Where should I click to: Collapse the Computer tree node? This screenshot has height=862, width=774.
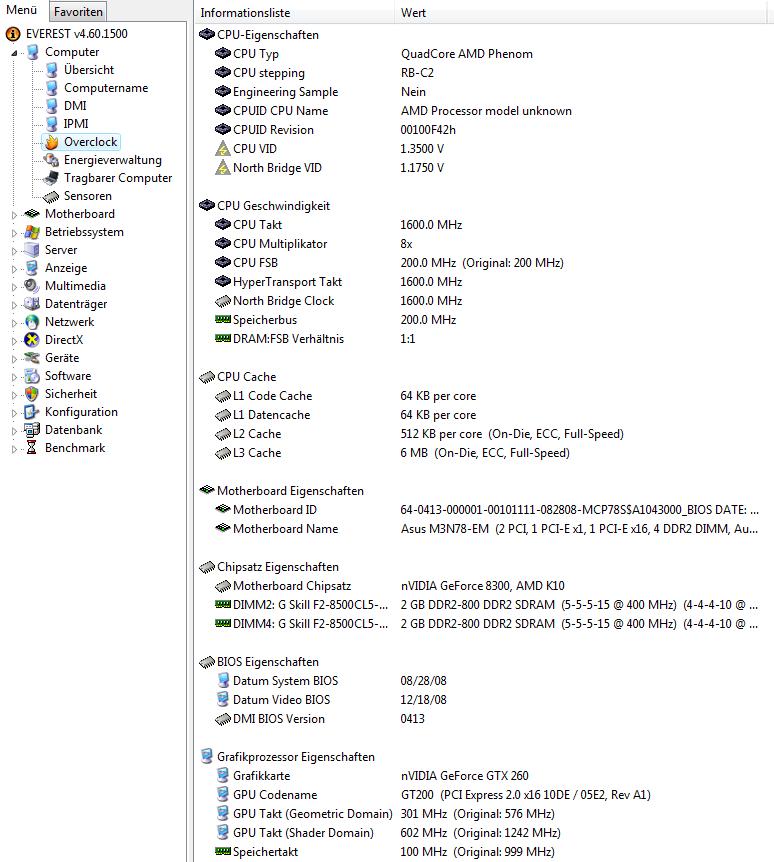tap(15, 53)
